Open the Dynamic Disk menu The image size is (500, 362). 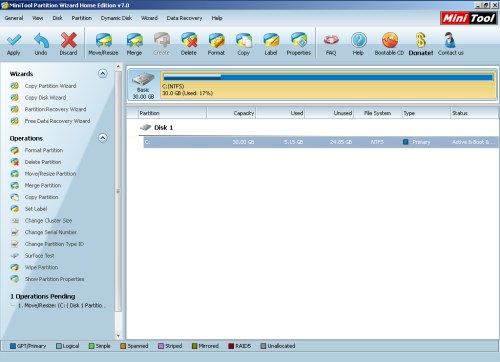(116, 18)
